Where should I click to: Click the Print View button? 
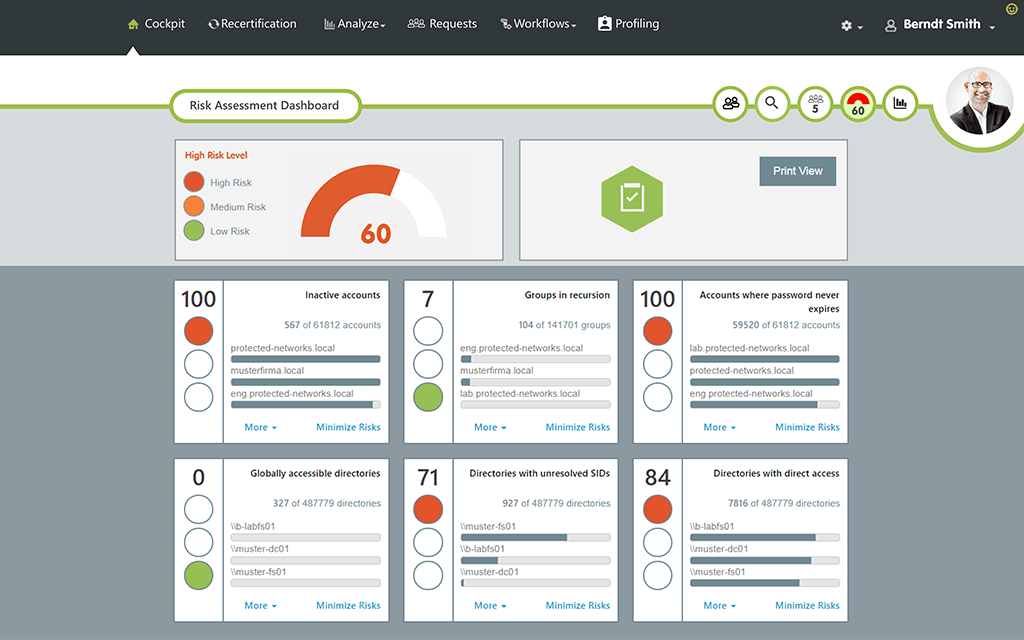(797, 171)
